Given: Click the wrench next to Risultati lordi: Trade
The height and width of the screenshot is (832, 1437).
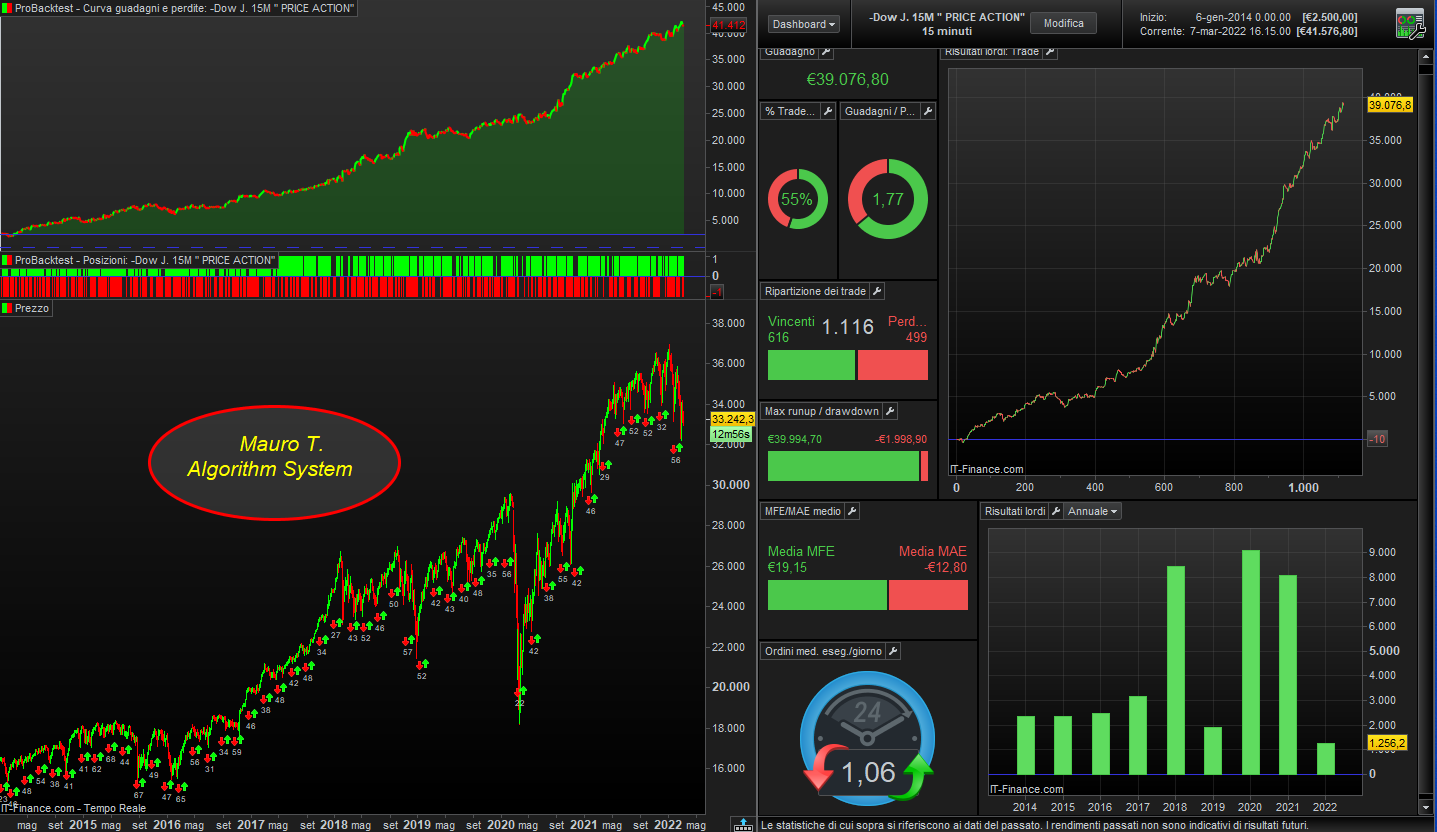Looking at the screenshot, I should click(x=1050, y=52).
